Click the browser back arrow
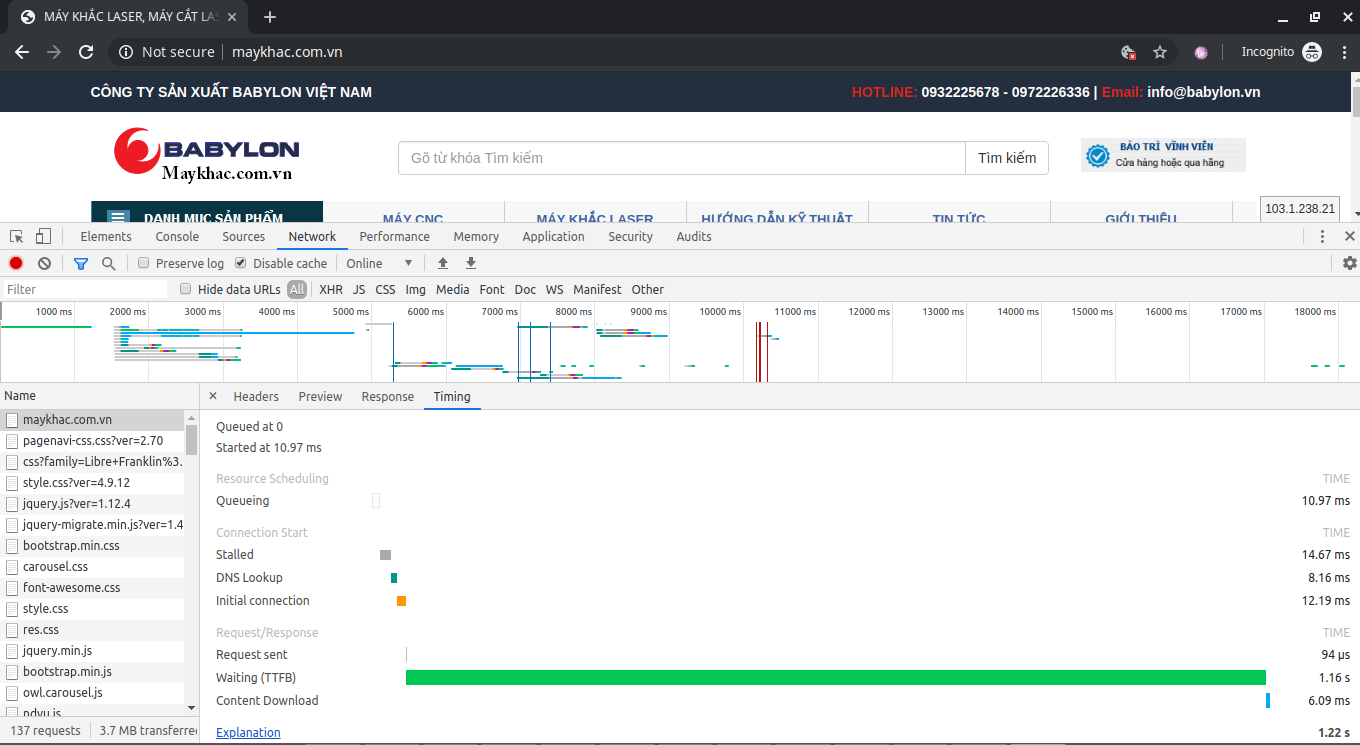This screenshot has height=745, width=1360. tap(22, 52)
